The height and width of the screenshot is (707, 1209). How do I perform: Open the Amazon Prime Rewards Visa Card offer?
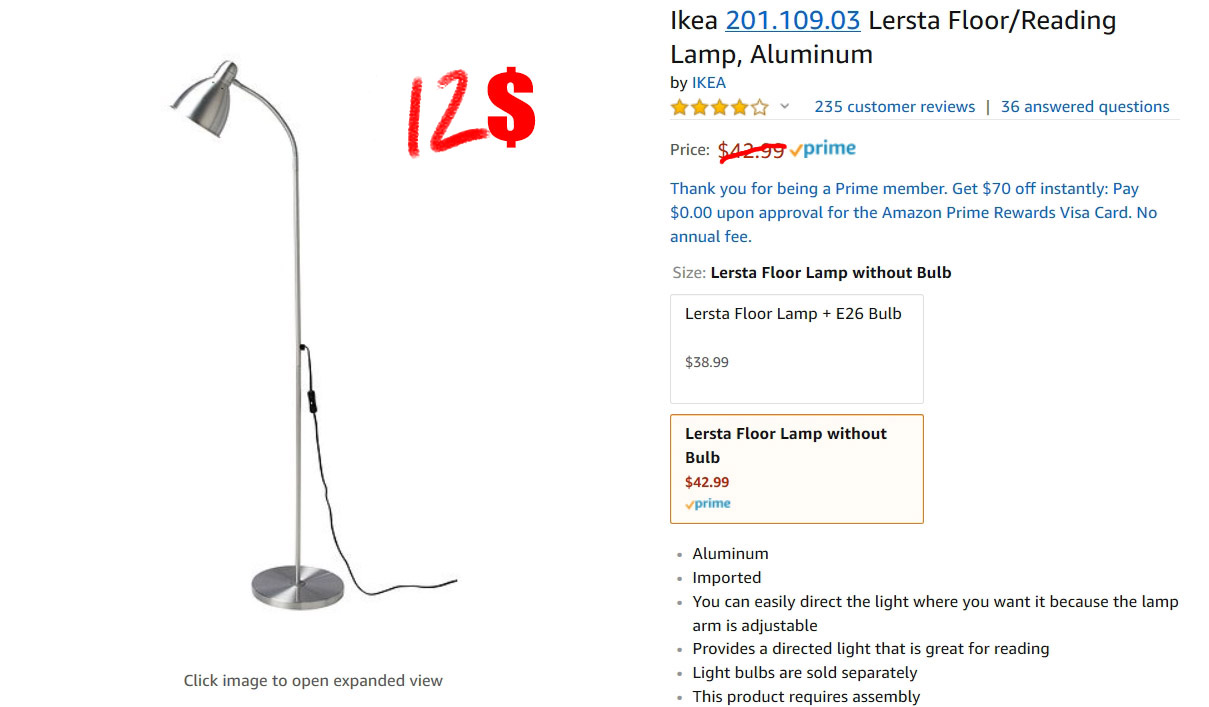click(913, 212)
